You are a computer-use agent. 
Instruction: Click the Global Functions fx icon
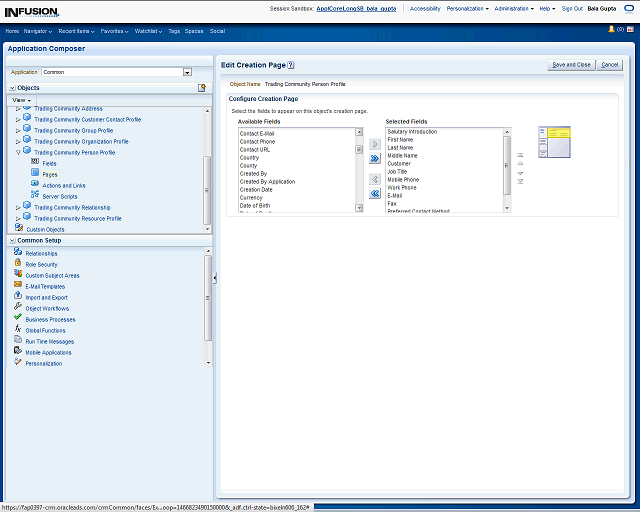click(x=18, y=329)
